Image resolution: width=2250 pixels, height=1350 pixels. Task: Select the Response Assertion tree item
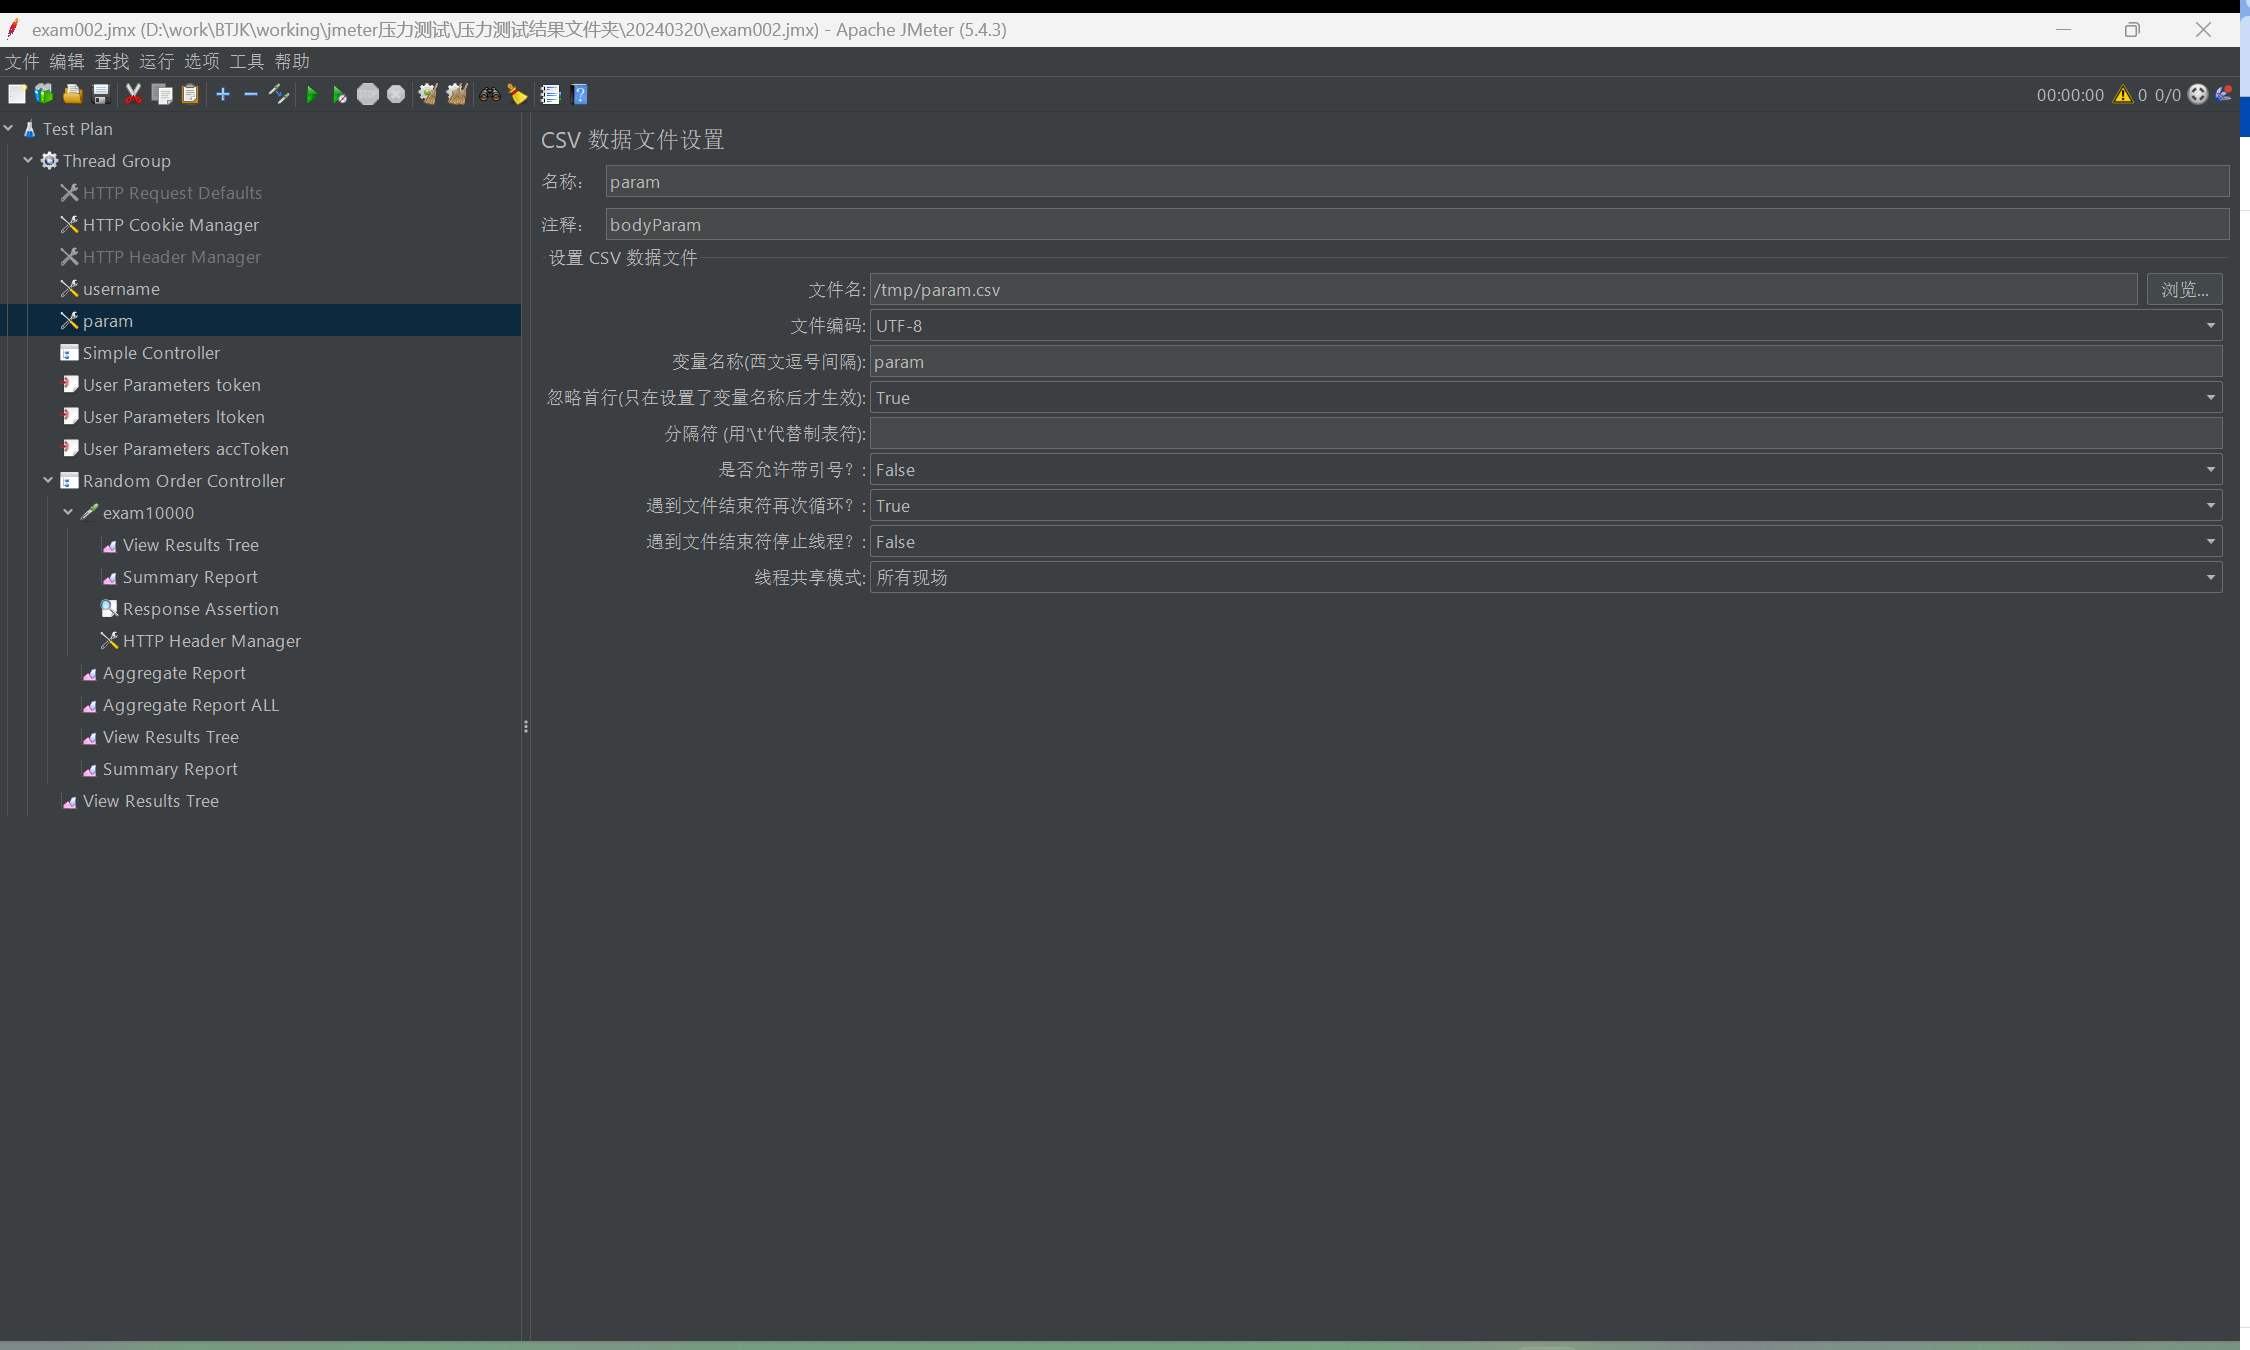click(x=200, y=609)
